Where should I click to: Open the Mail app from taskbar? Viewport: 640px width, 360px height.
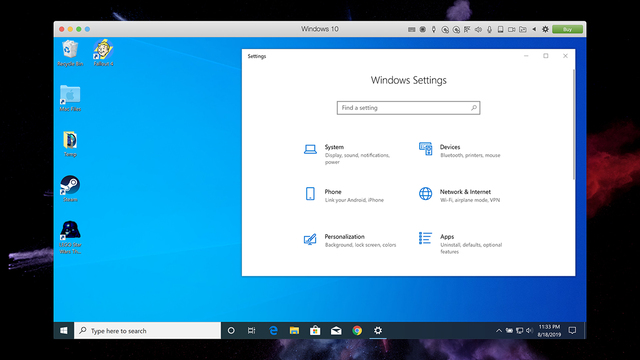pos(336,331)
